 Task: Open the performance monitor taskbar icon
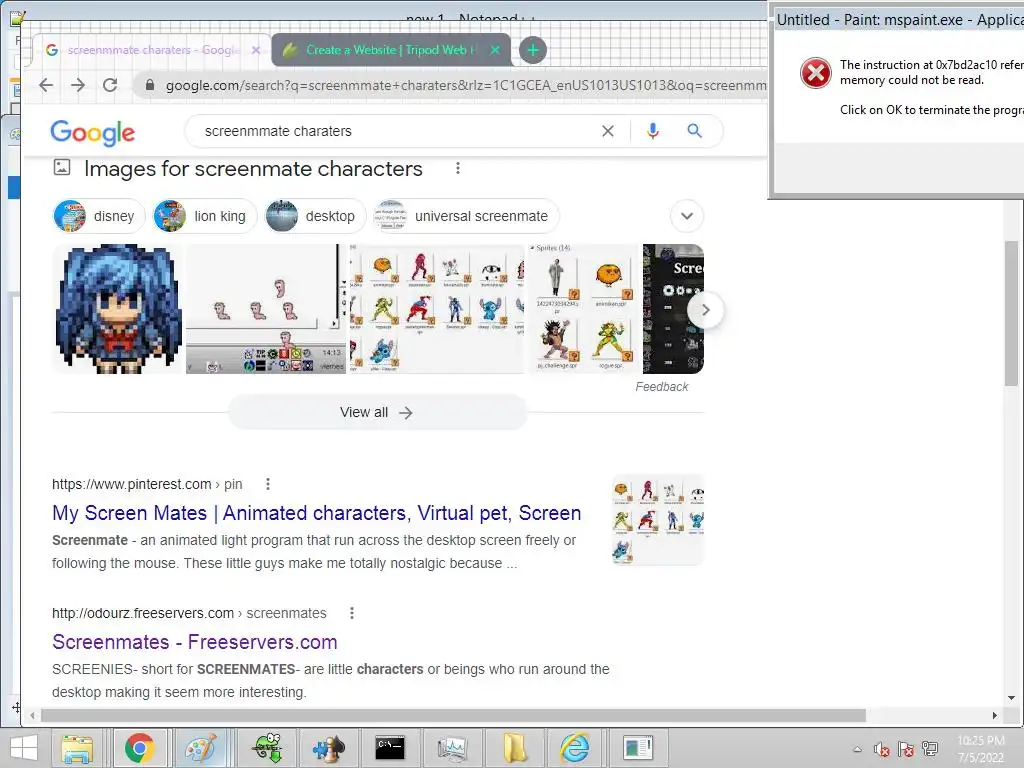click(452, 748)
